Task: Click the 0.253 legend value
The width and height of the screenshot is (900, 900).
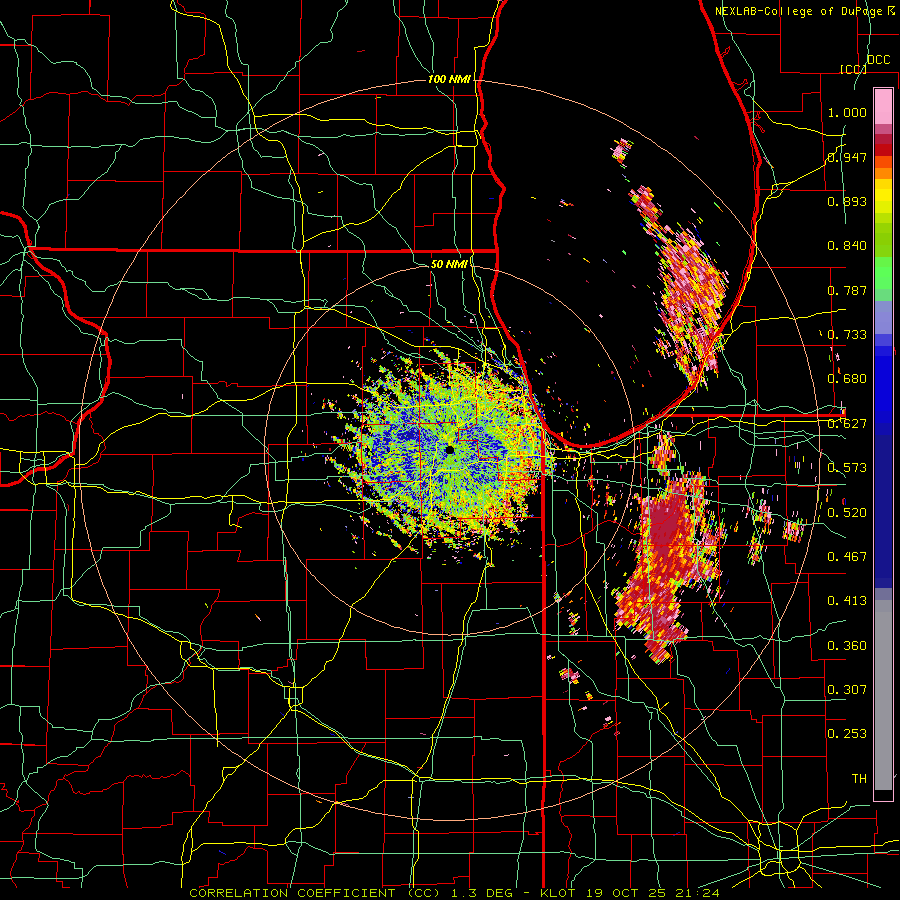Action: [847, 734]
